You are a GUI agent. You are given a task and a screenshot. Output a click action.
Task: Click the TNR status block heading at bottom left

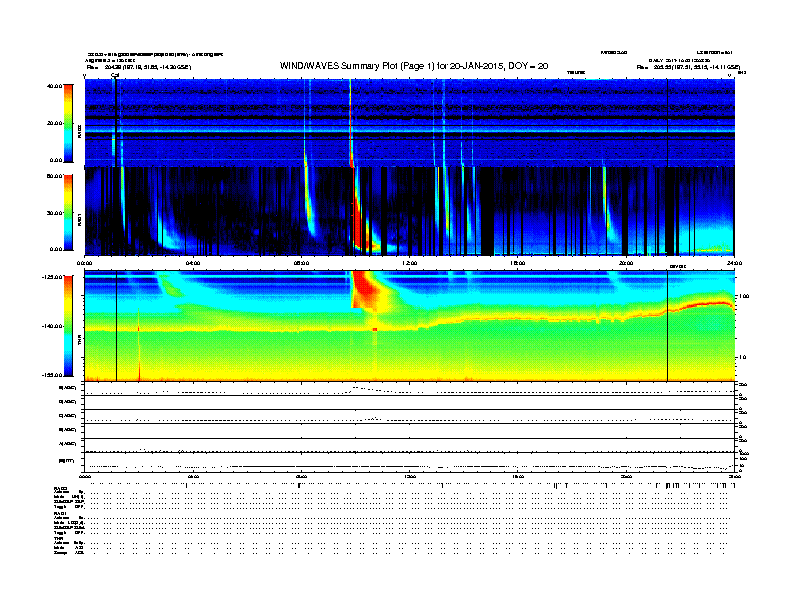(x=58, y=538)
